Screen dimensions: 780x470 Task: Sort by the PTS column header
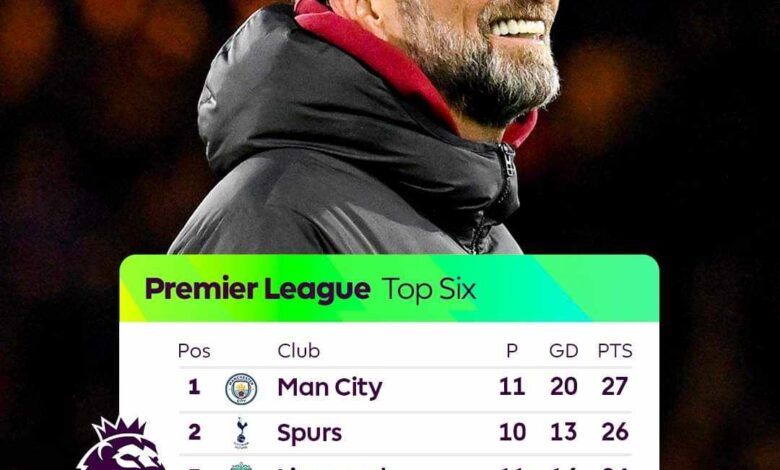click(x=615, y=351)
